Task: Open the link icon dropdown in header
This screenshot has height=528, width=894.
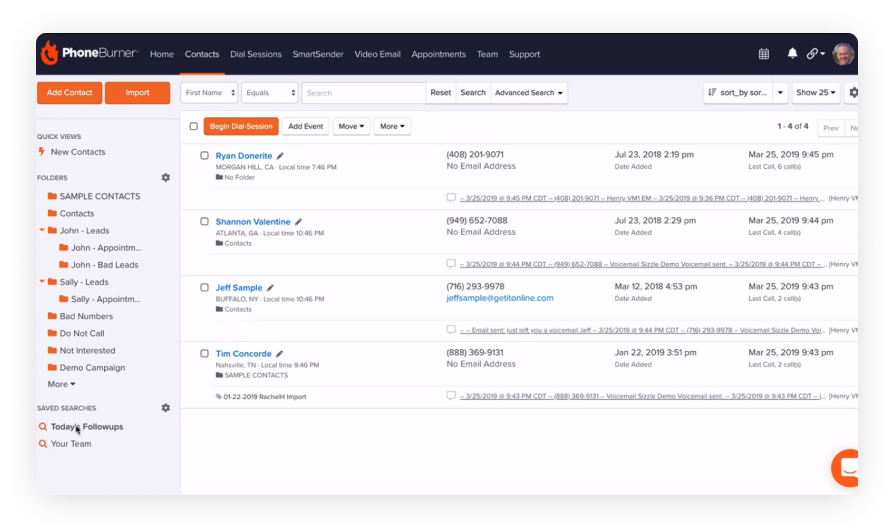Action: 815,54
